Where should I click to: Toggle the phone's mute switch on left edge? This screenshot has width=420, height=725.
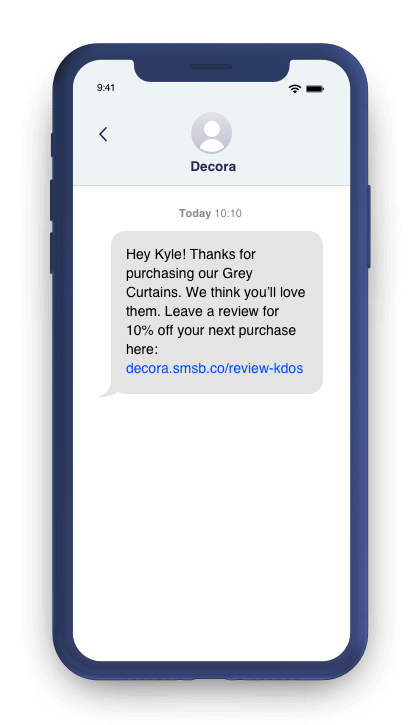52,145
